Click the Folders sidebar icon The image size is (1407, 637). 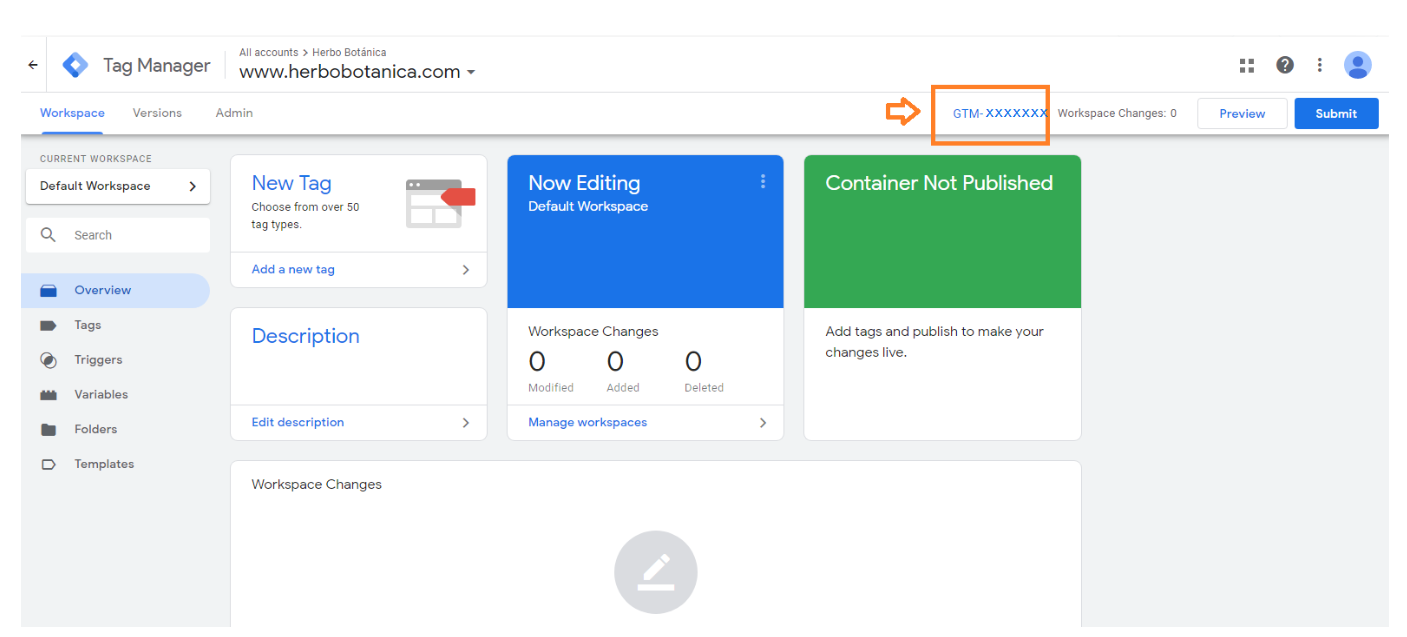coord(48,429)
